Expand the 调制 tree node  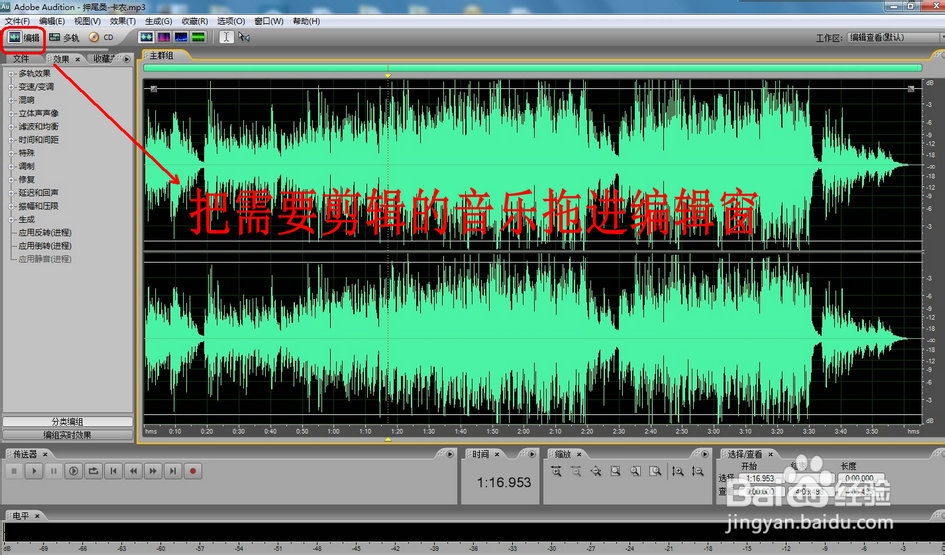coord(11,166)
